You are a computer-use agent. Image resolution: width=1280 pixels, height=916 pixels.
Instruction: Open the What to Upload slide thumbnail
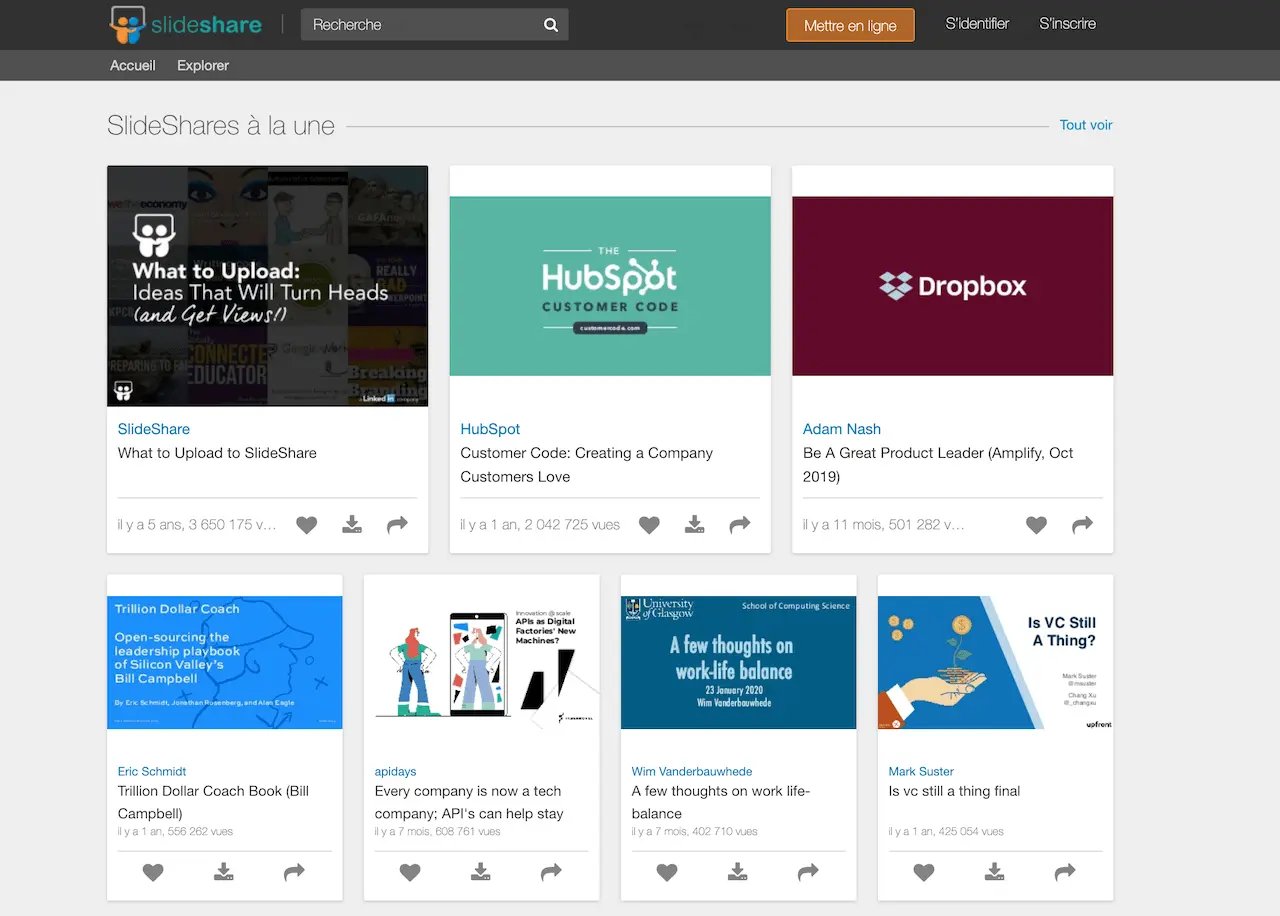pyautogui.click(x=267, y=286)
